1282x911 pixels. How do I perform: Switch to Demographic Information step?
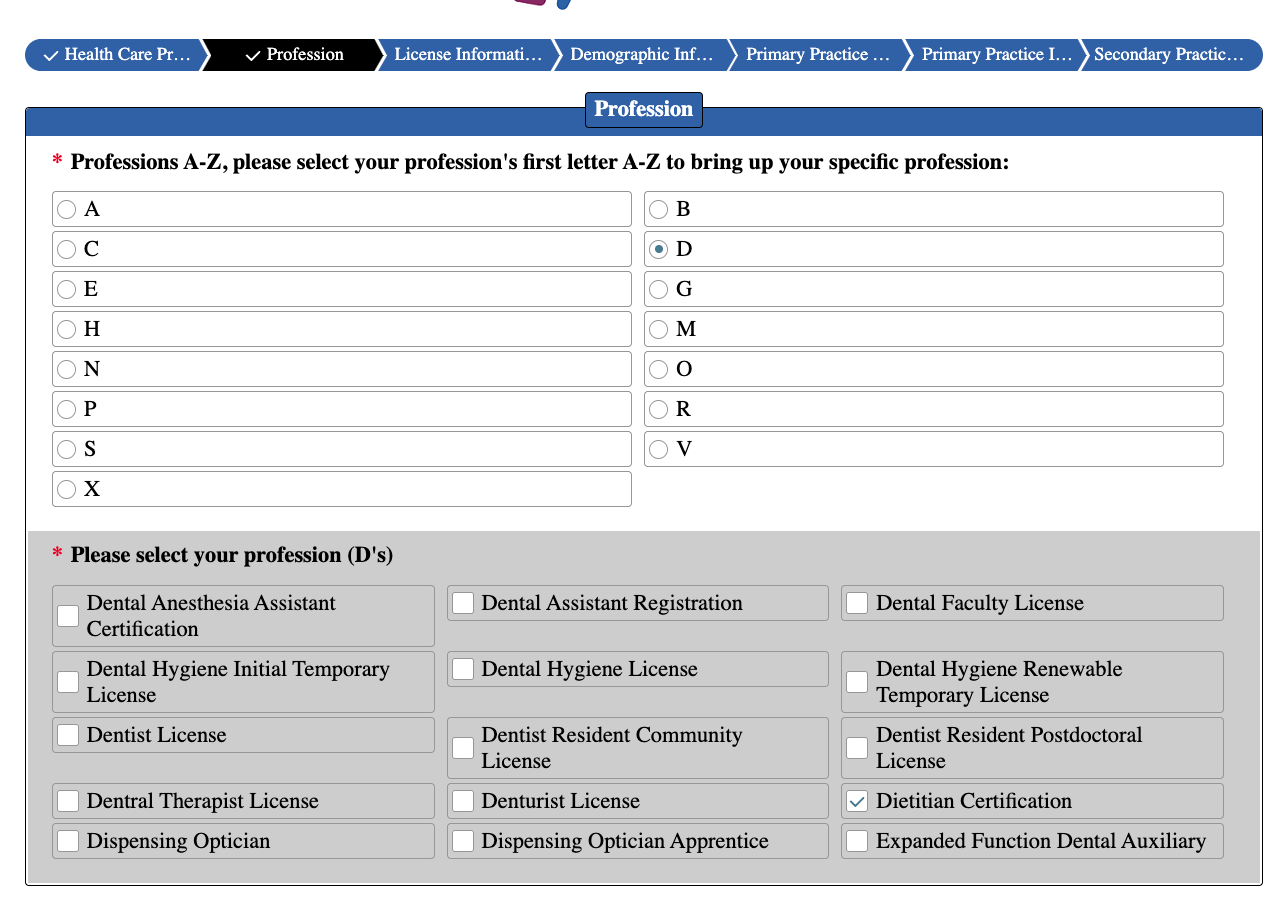(x=641, y=54)
